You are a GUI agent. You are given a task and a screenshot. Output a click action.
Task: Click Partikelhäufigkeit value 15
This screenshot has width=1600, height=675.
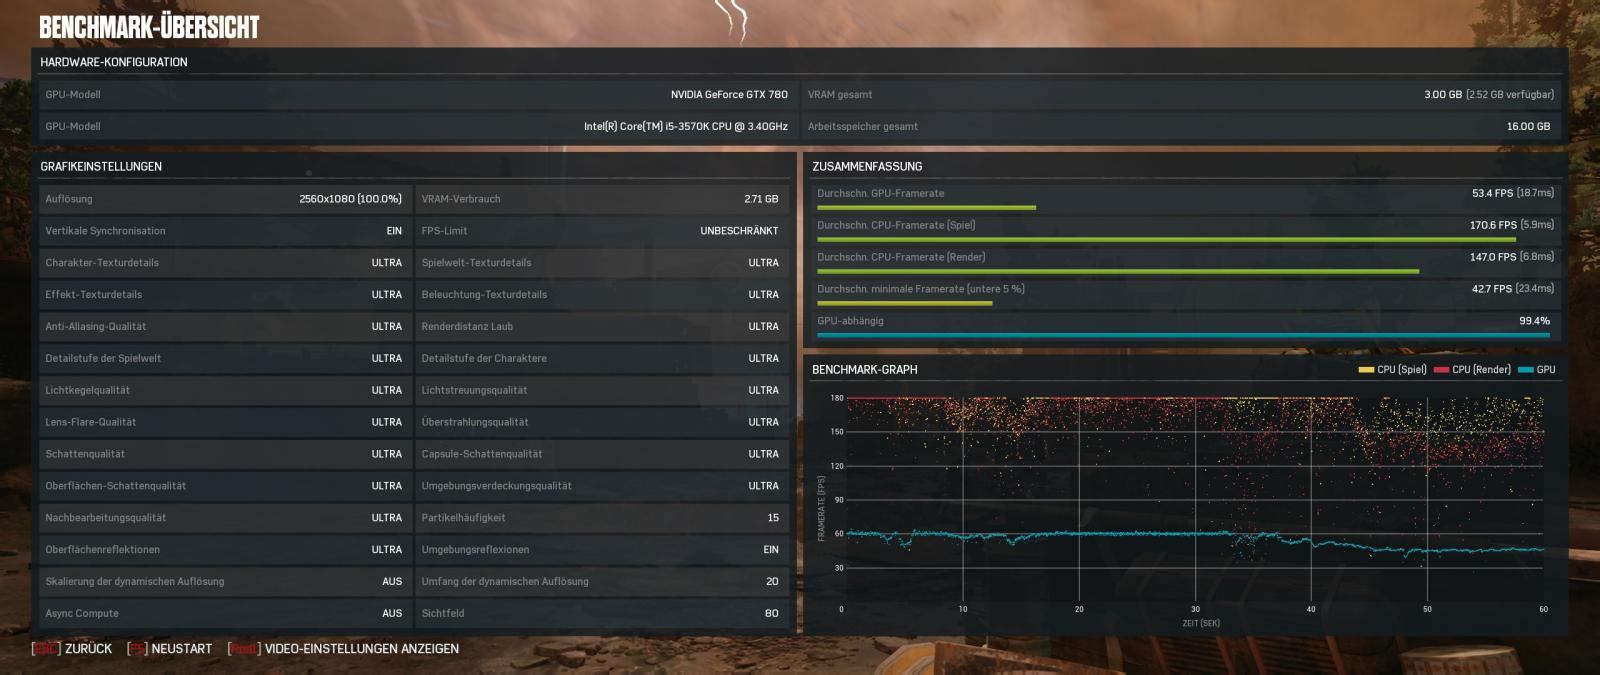(773, 518)
